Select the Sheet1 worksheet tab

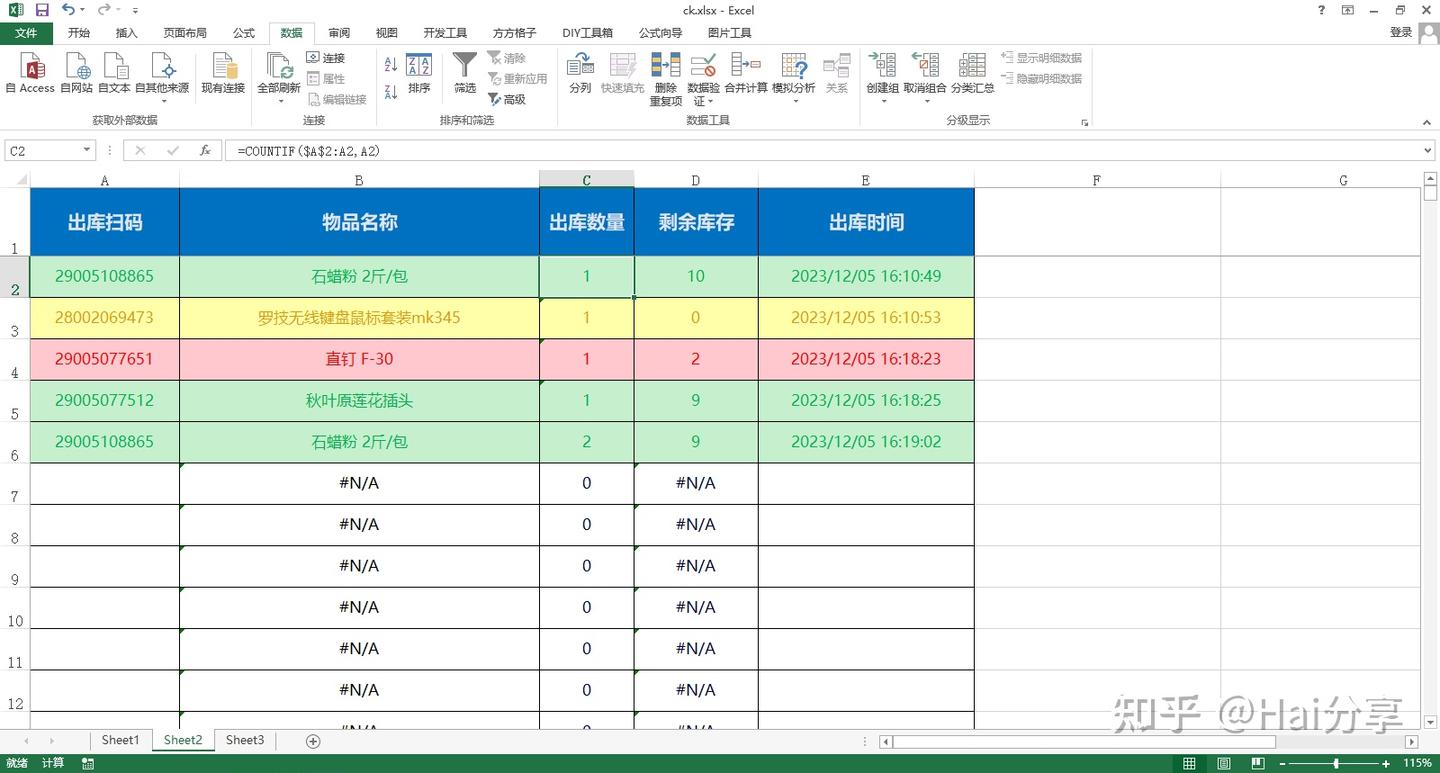120,740
